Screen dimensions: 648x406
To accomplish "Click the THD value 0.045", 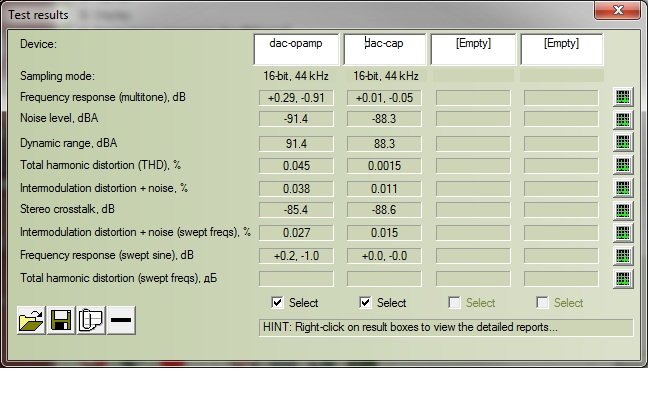I will [296, 166].
